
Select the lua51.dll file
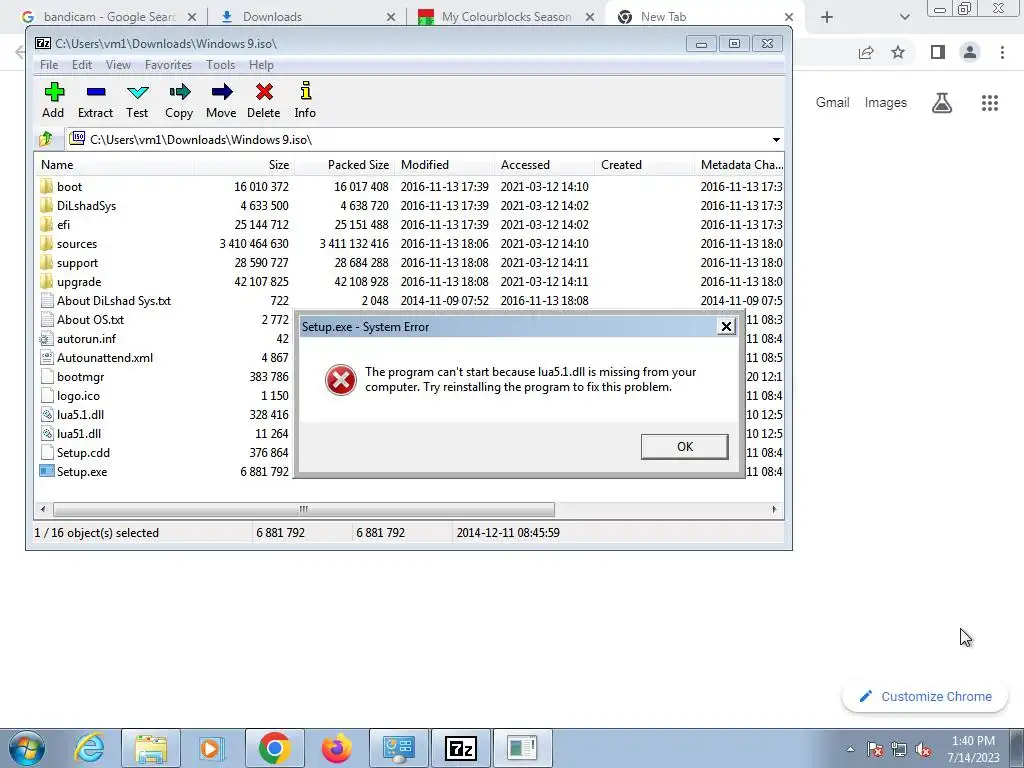point(71,433)
